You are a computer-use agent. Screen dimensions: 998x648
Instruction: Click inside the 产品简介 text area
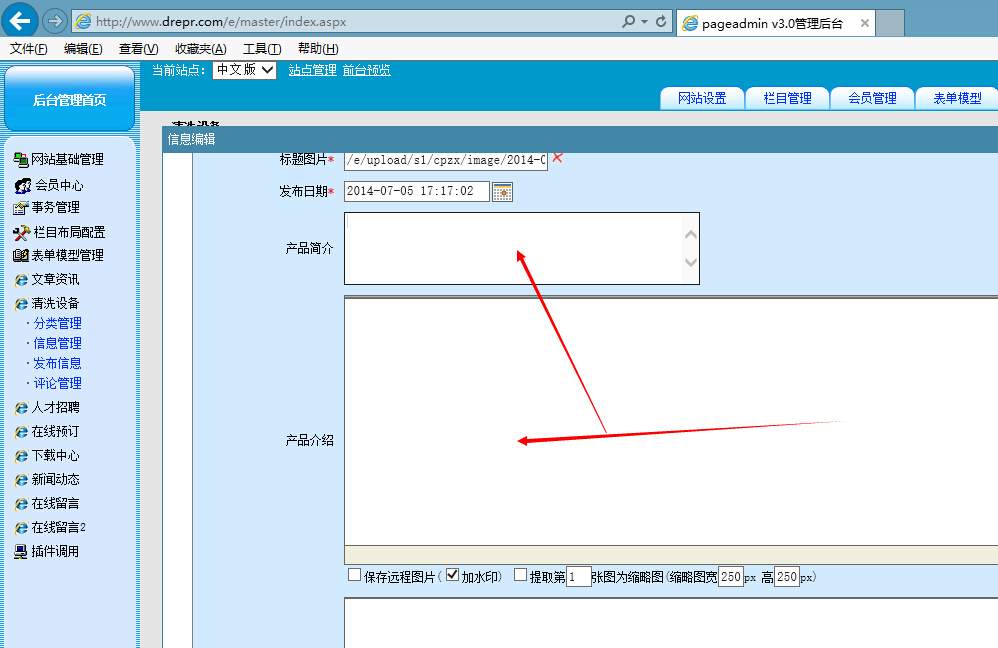point(510,248)
